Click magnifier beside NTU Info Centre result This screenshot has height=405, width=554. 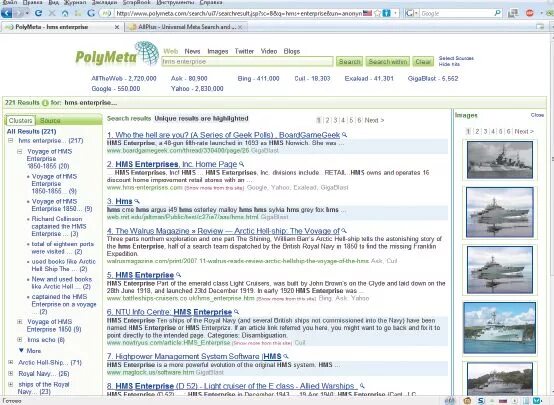(236, 312)
